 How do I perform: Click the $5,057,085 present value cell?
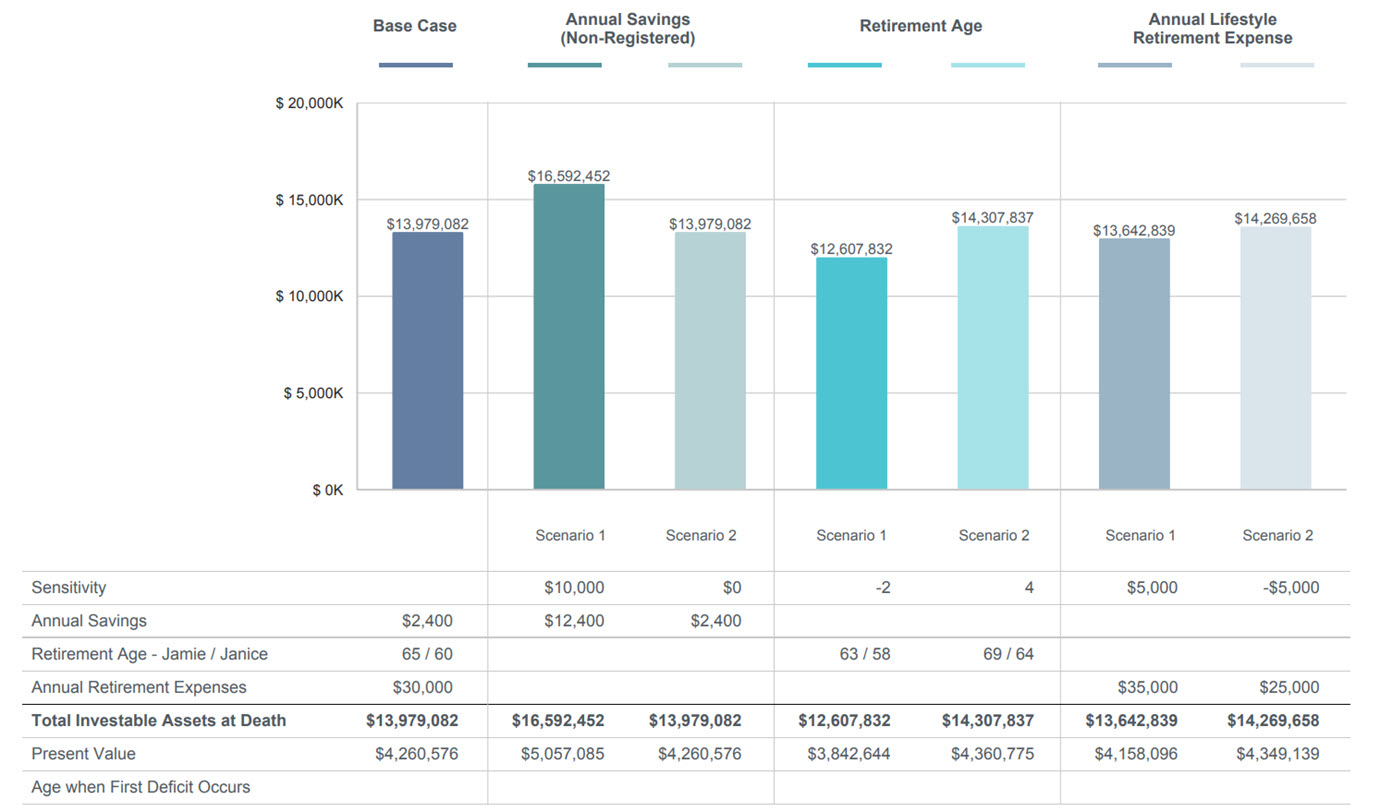click(x=563, y=754)
